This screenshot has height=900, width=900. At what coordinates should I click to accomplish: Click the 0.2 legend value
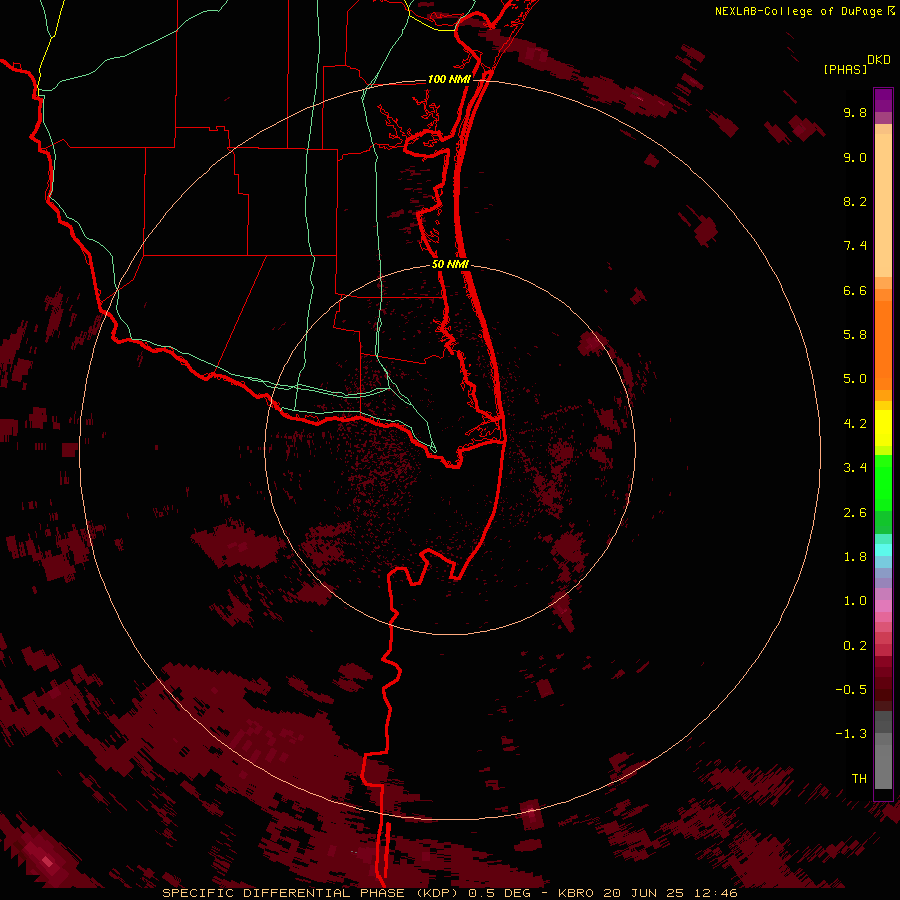(855, 646)
